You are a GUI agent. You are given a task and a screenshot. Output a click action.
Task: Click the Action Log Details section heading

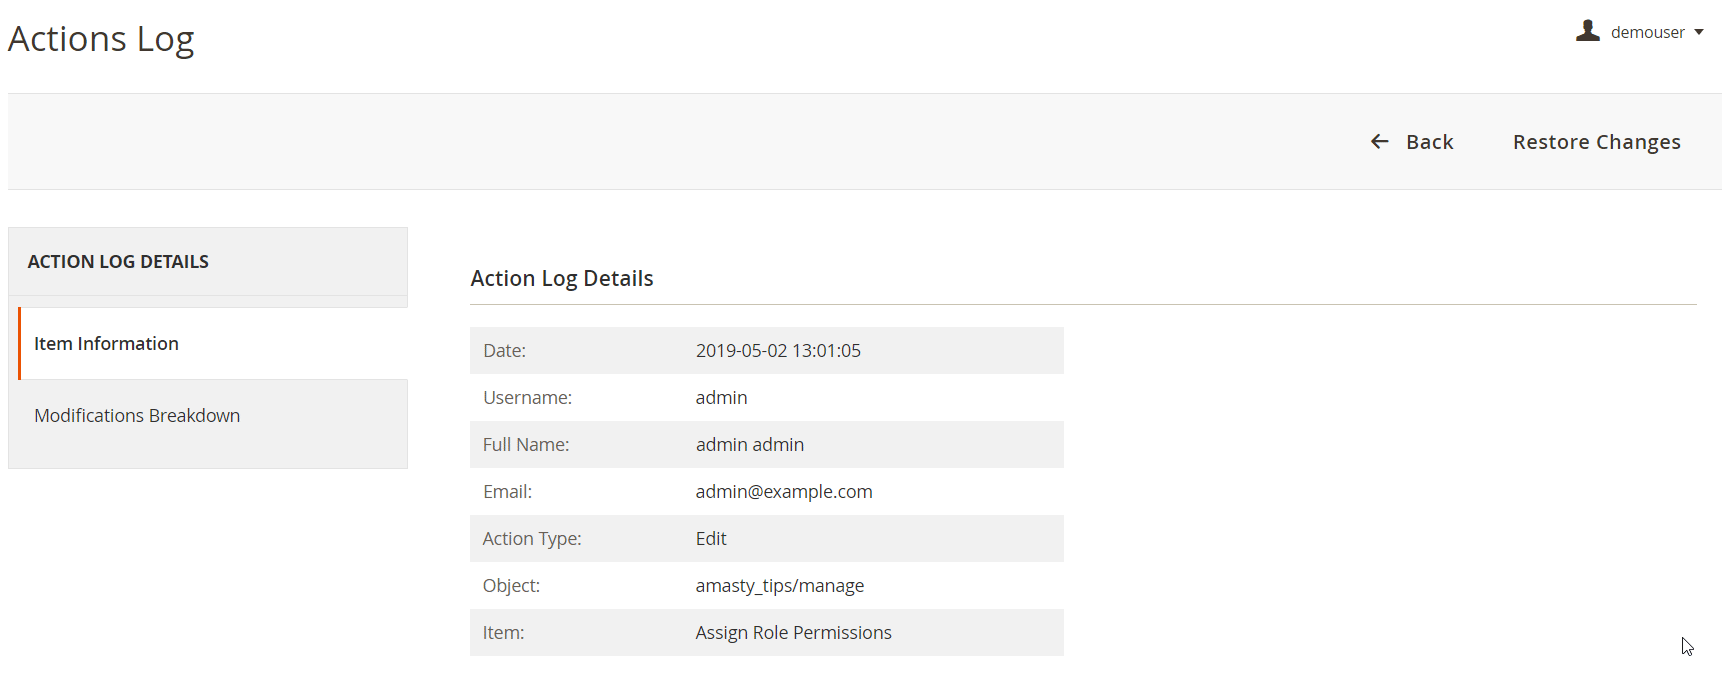[562, 279]
